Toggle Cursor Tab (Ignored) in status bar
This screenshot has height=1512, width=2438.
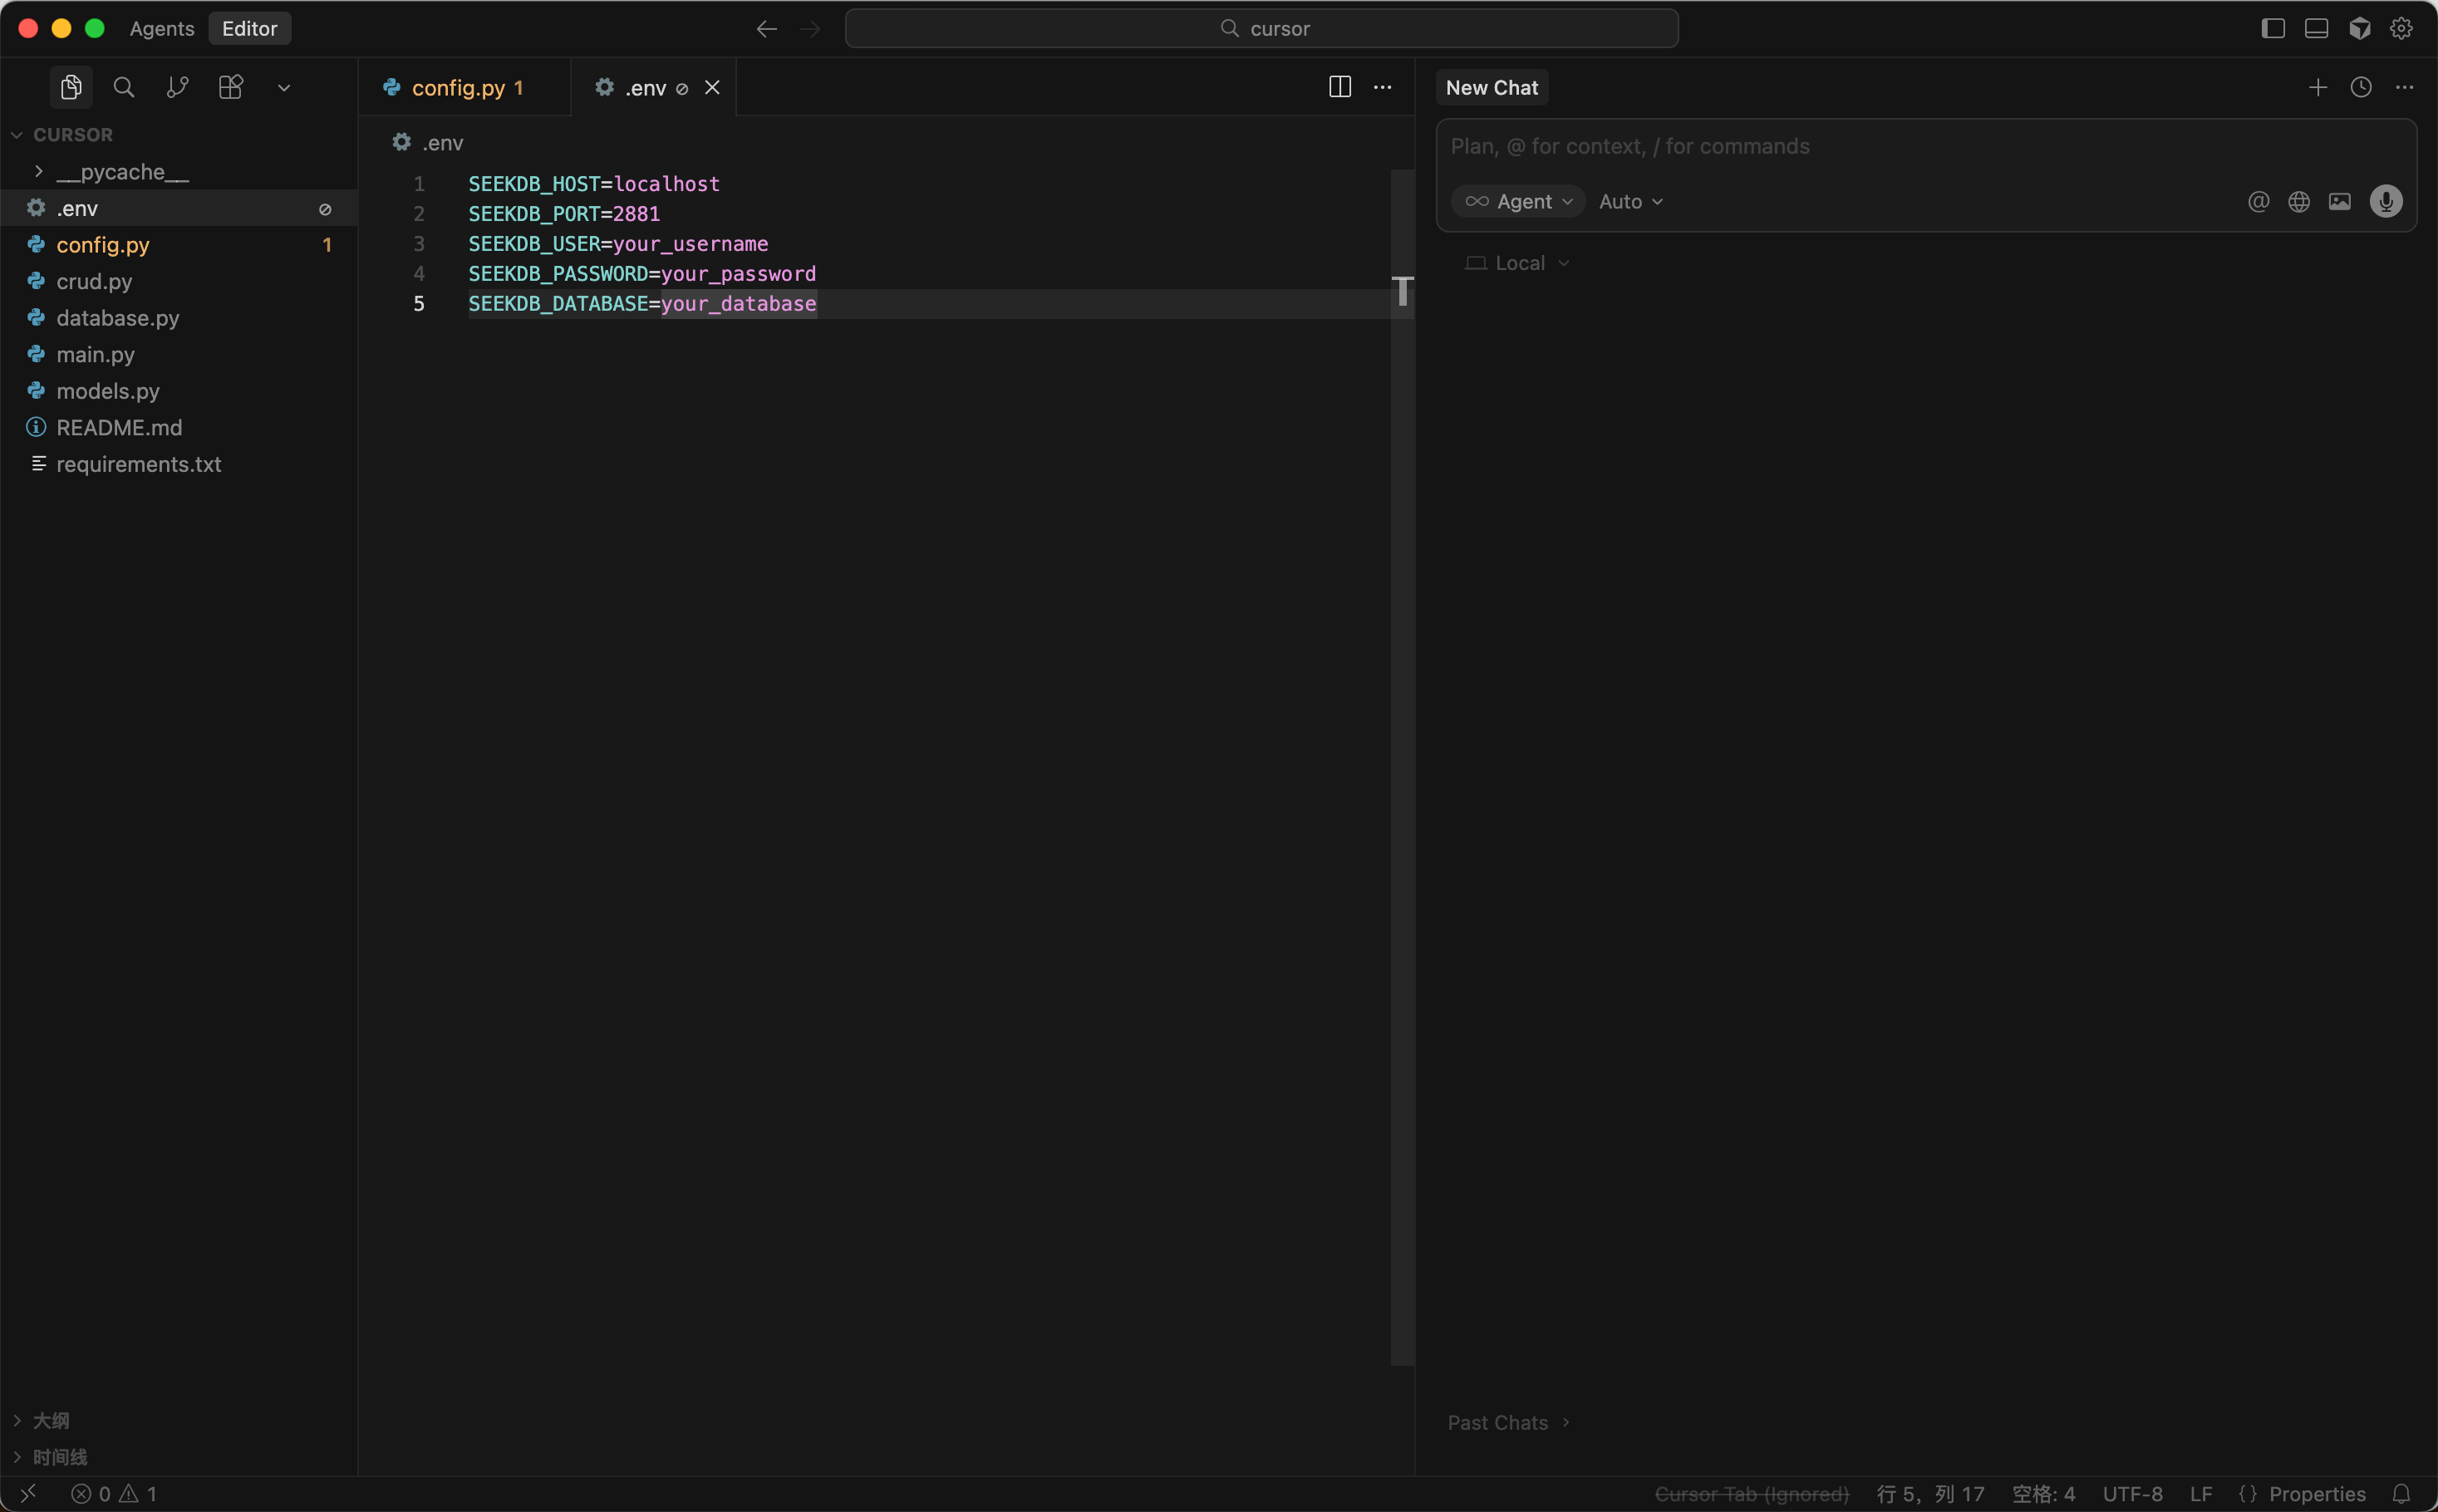pos(1751,1493)
